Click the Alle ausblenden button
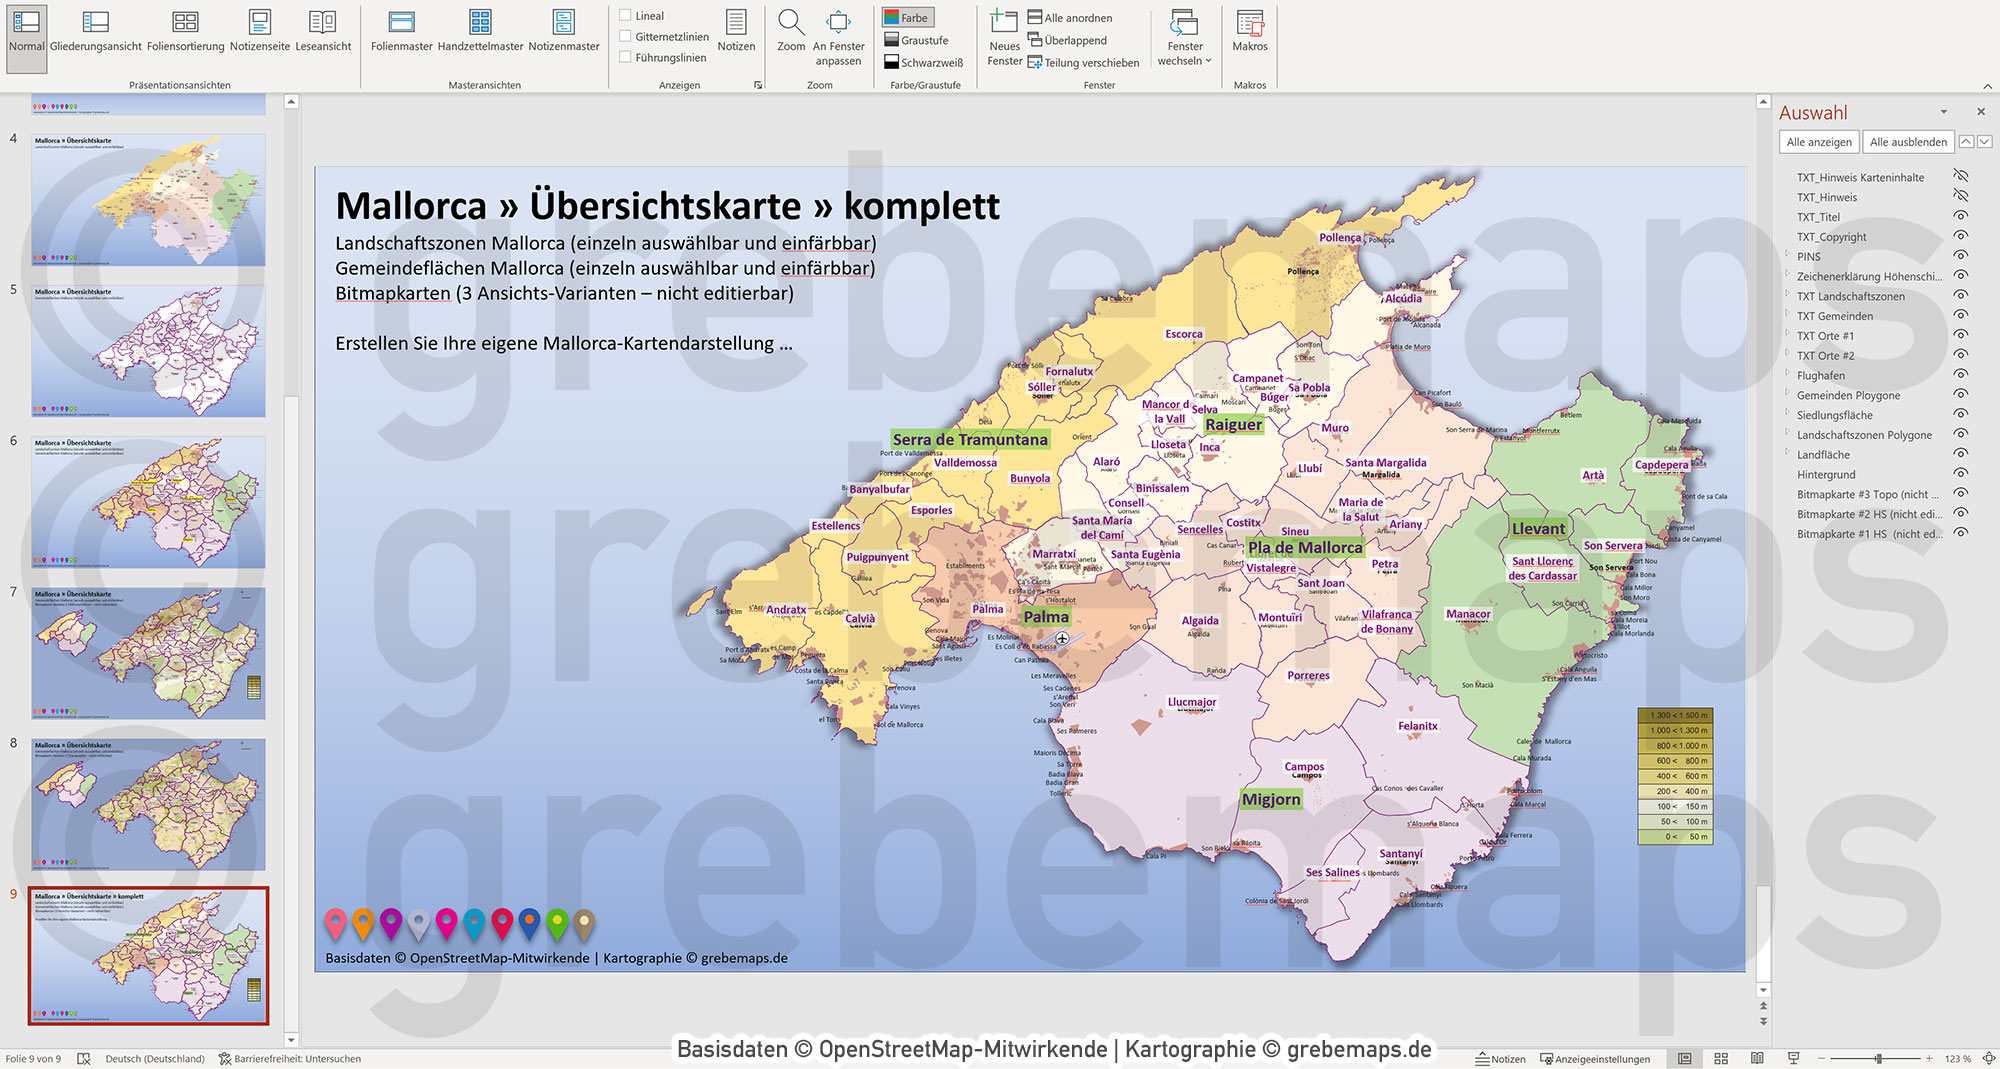Screen dimensions: 2000x1069 tap(1908, 141)
